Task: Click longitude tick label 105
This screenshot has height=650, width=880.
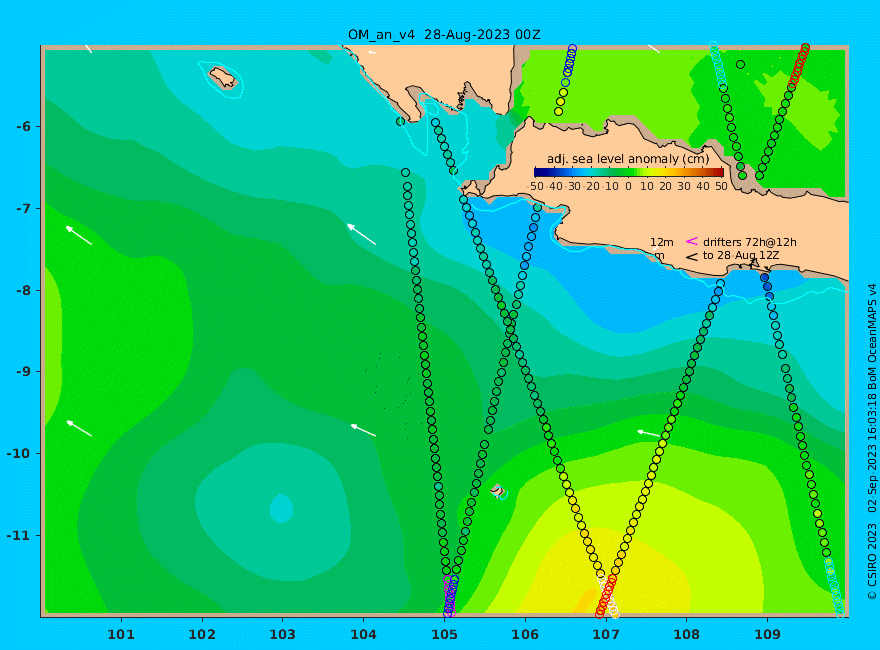Action: coord(444,635)
